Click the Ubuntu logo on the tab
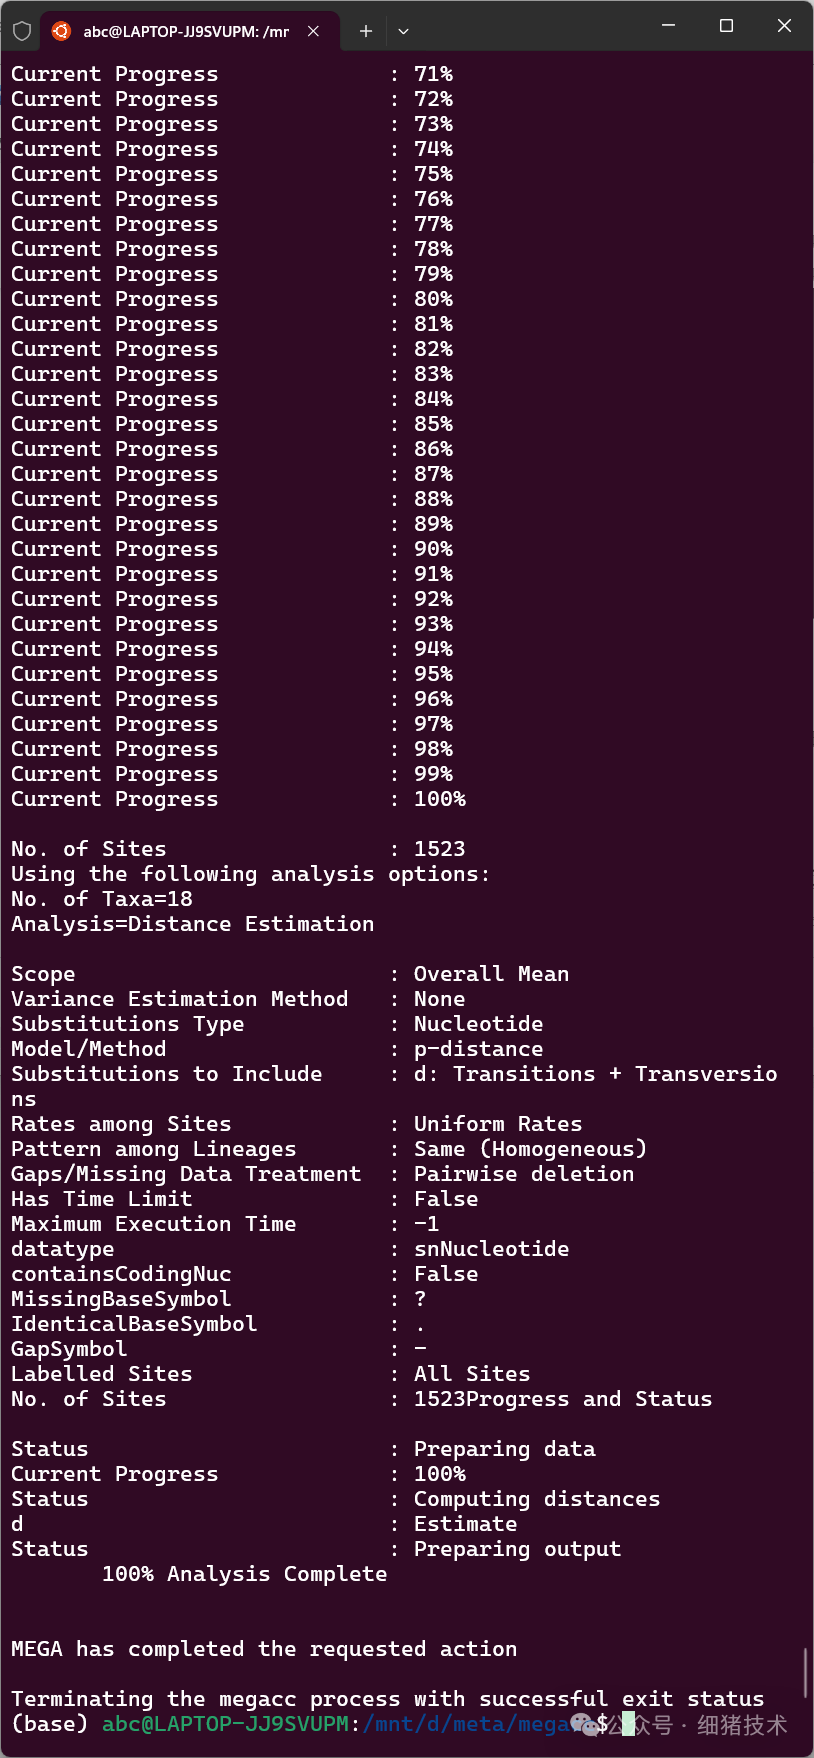The image size is (814, 1758). click(61, 31)
